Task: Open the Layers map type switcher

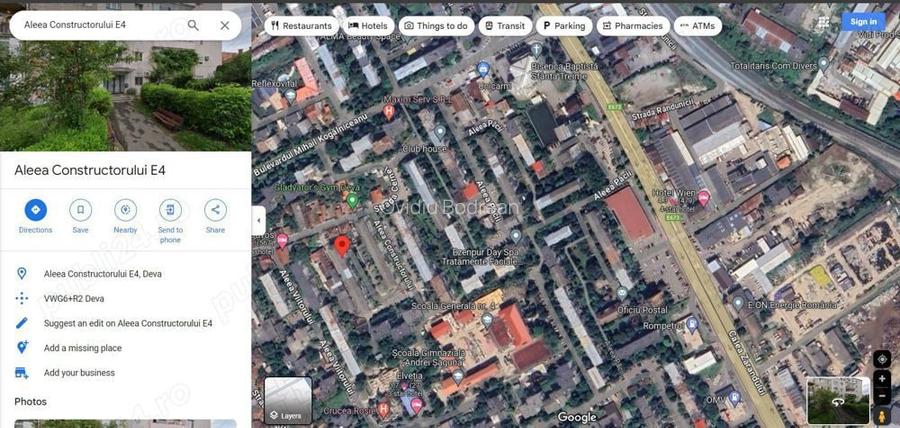Action: (288, 400)
